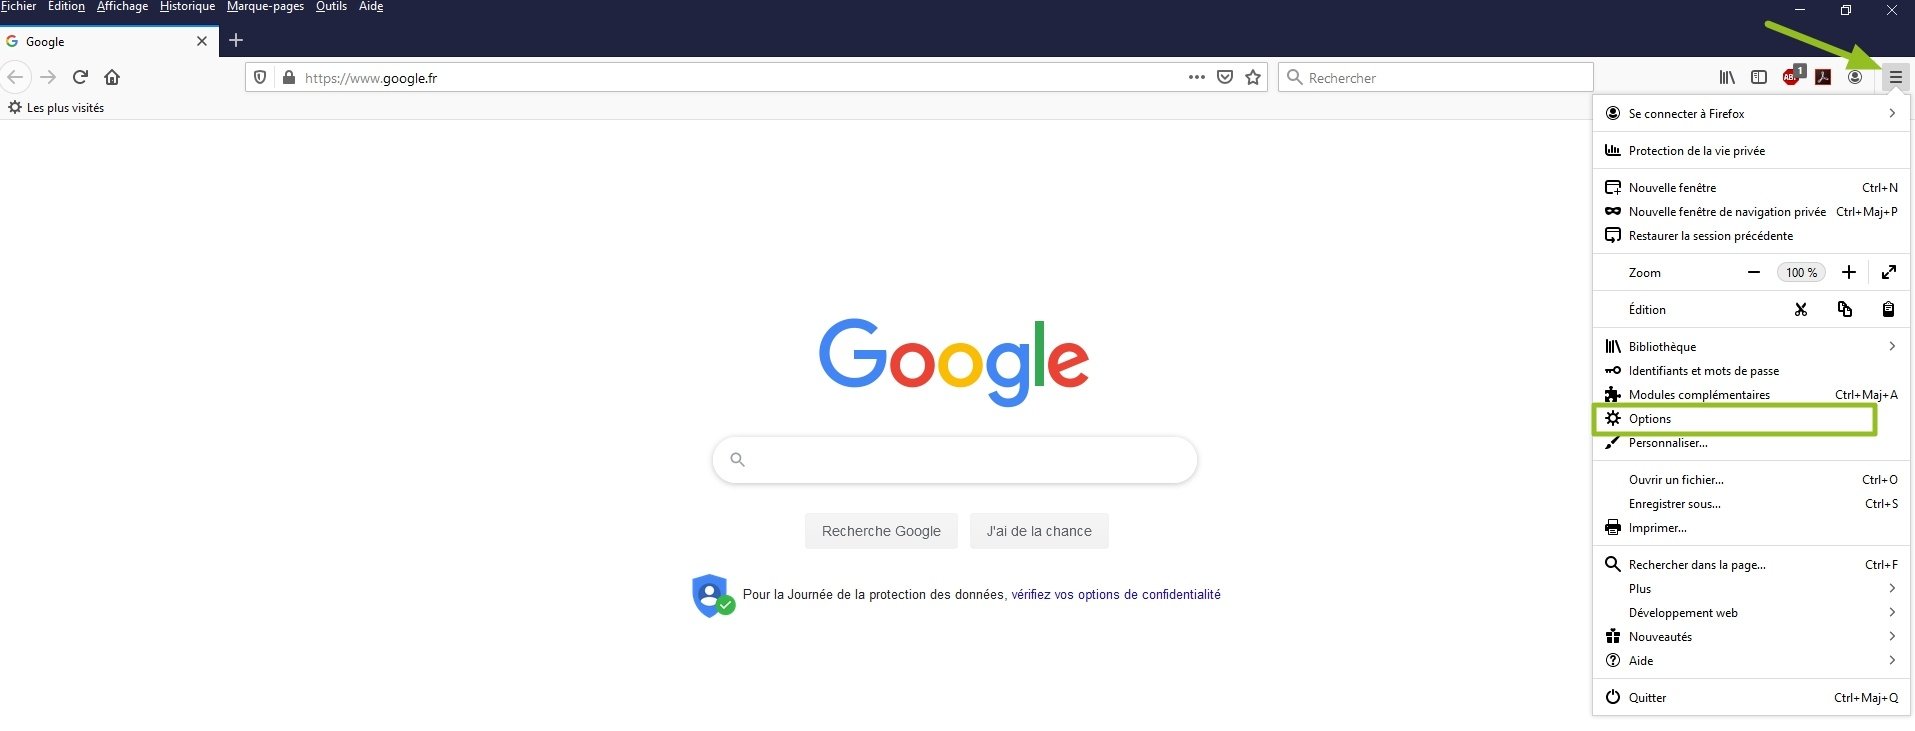Click the Copy icon in Édition row
Image resolution: width=1915 pixels, height=731 pixels.
[x=1845, y=309]
